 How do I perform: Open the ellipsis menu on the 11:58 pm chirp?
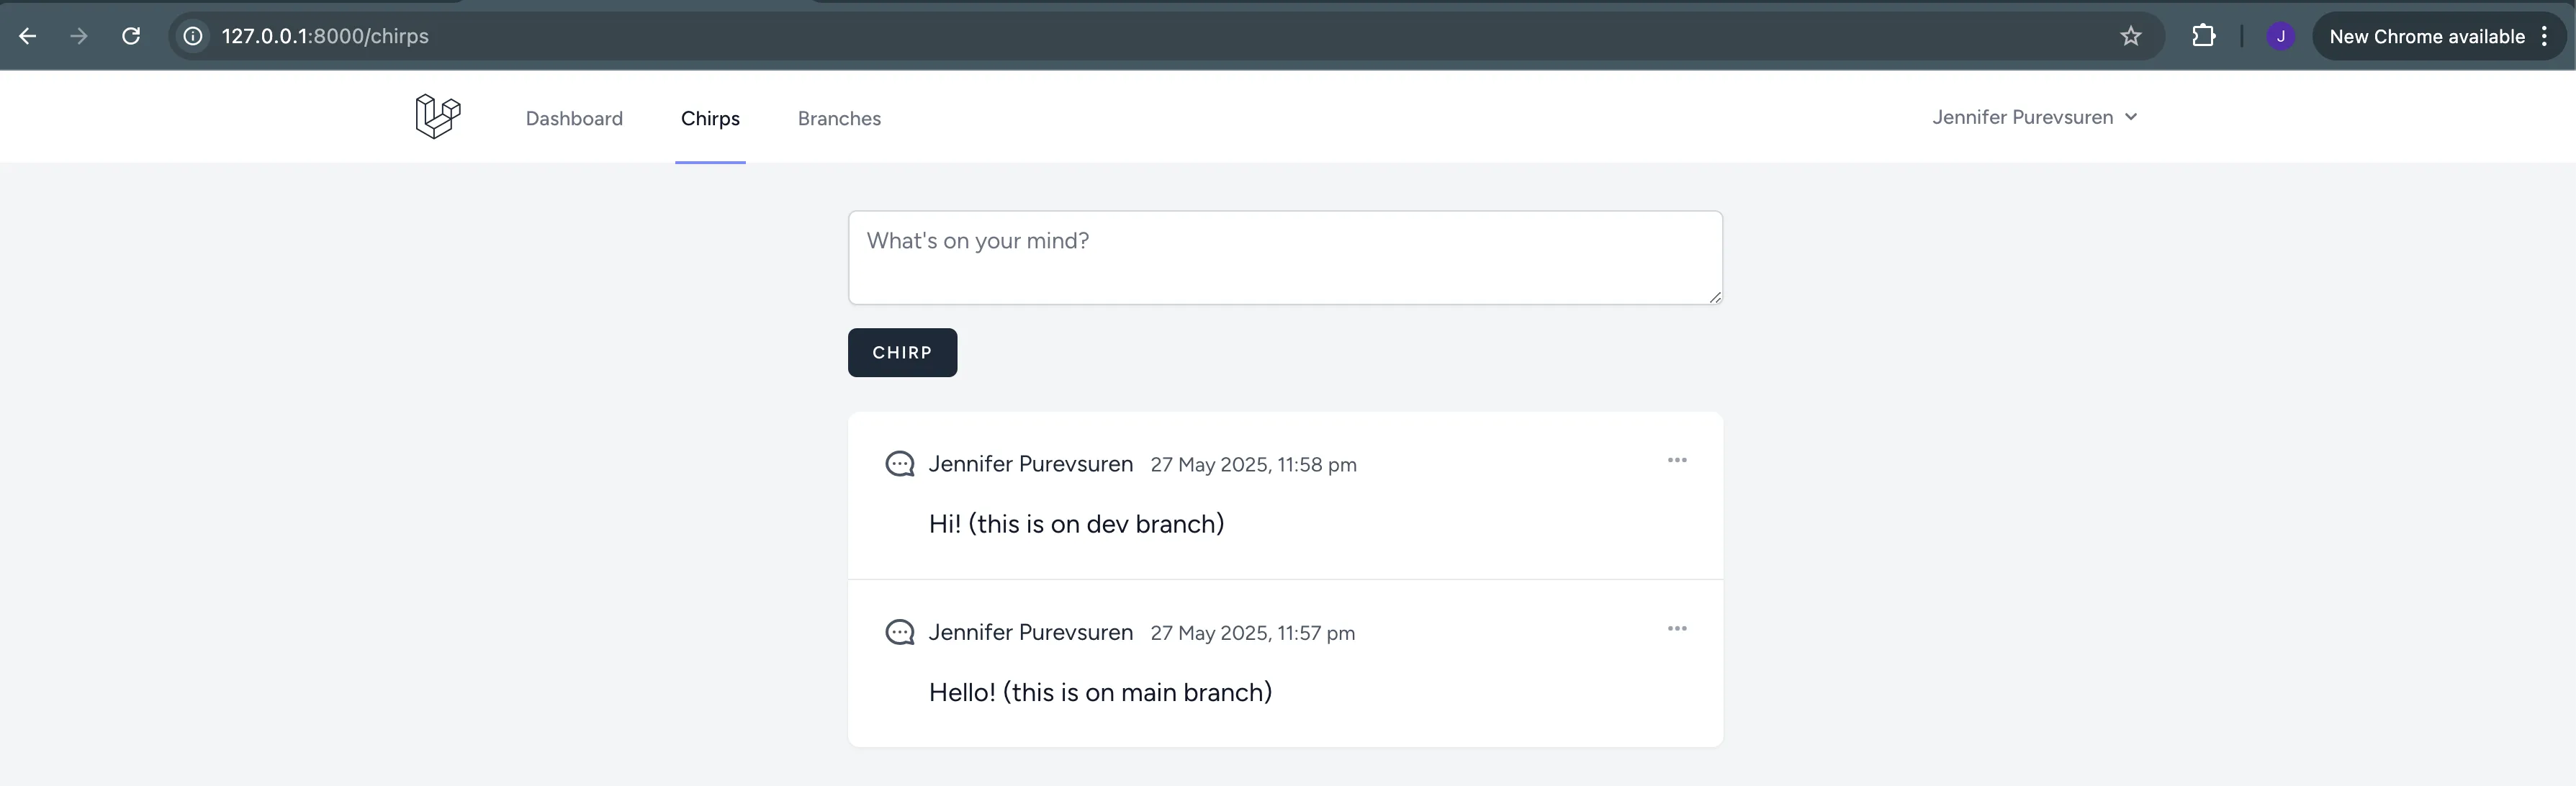click(x=1678, y=460)
